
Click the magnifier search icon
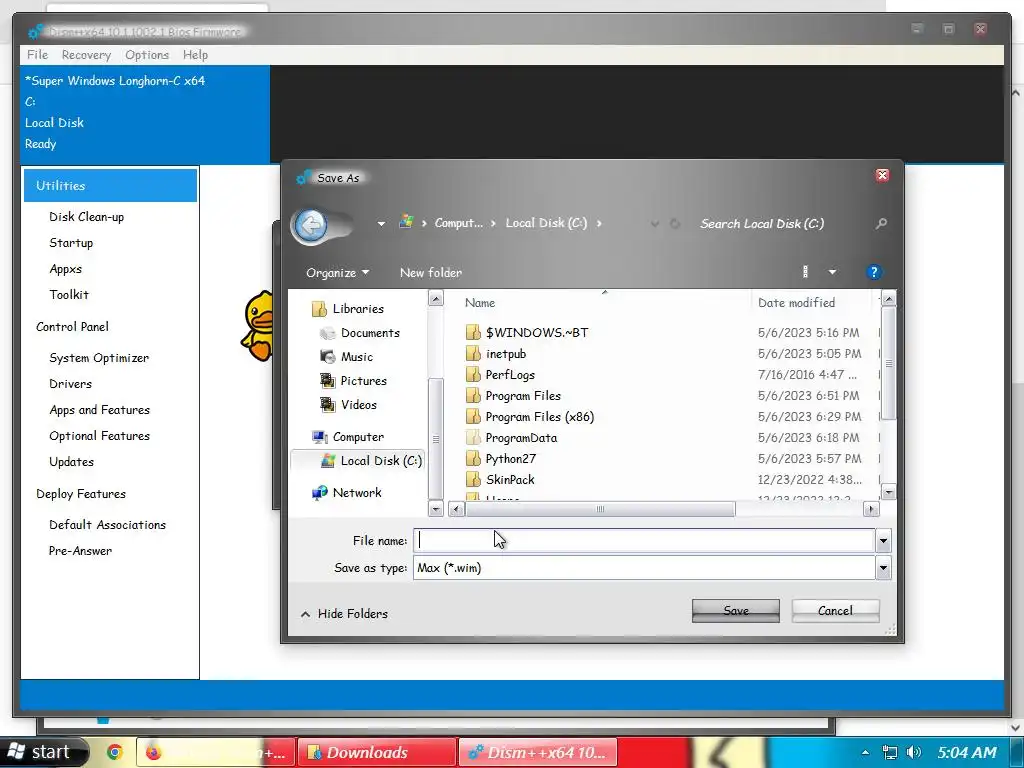(881, 224)
